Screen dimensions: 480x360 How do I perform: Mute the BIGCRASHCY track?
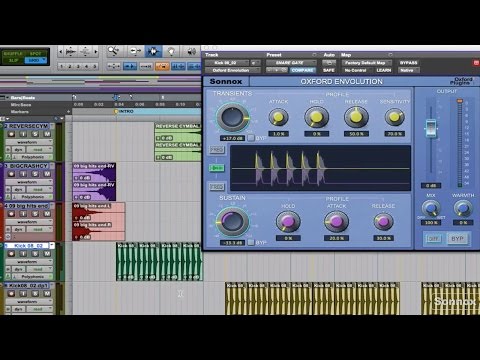pyautogui.click(x=47, y=174)
